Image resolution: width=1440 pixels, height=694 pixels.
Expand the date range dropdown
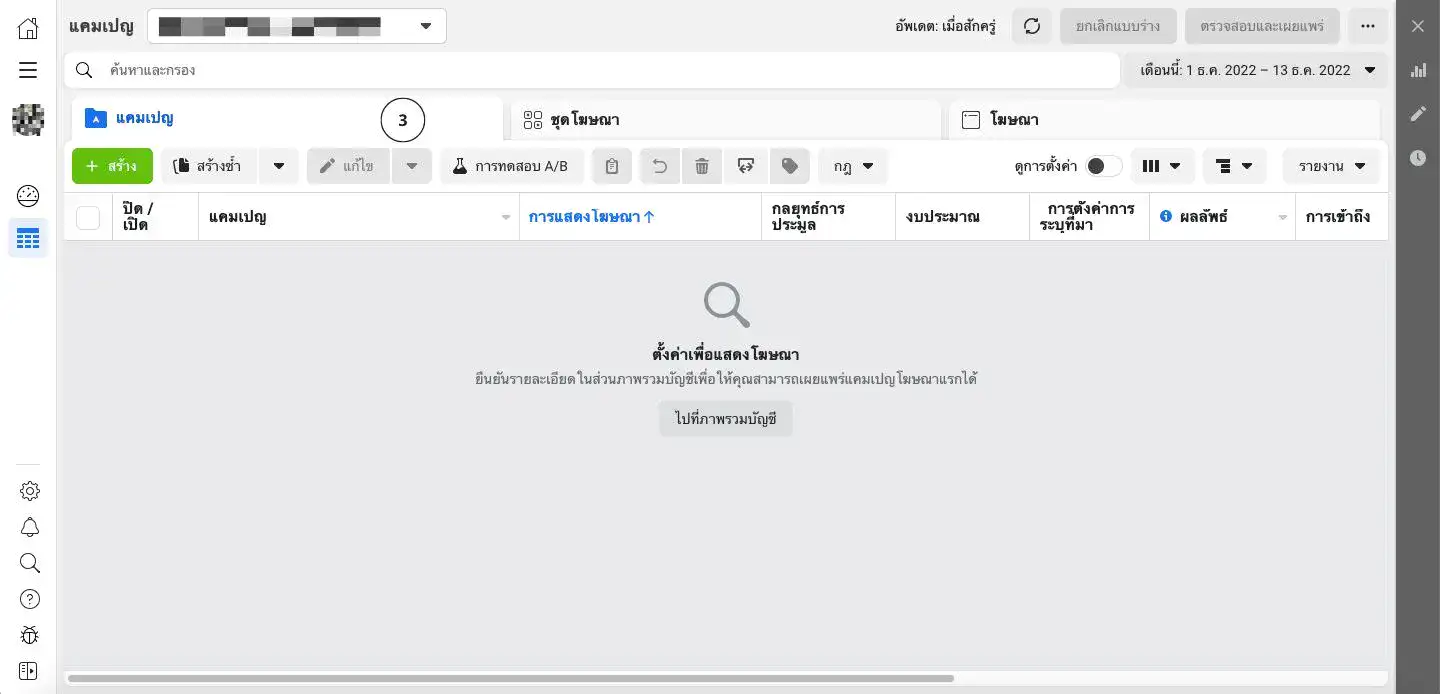[x=1257, y=70]
